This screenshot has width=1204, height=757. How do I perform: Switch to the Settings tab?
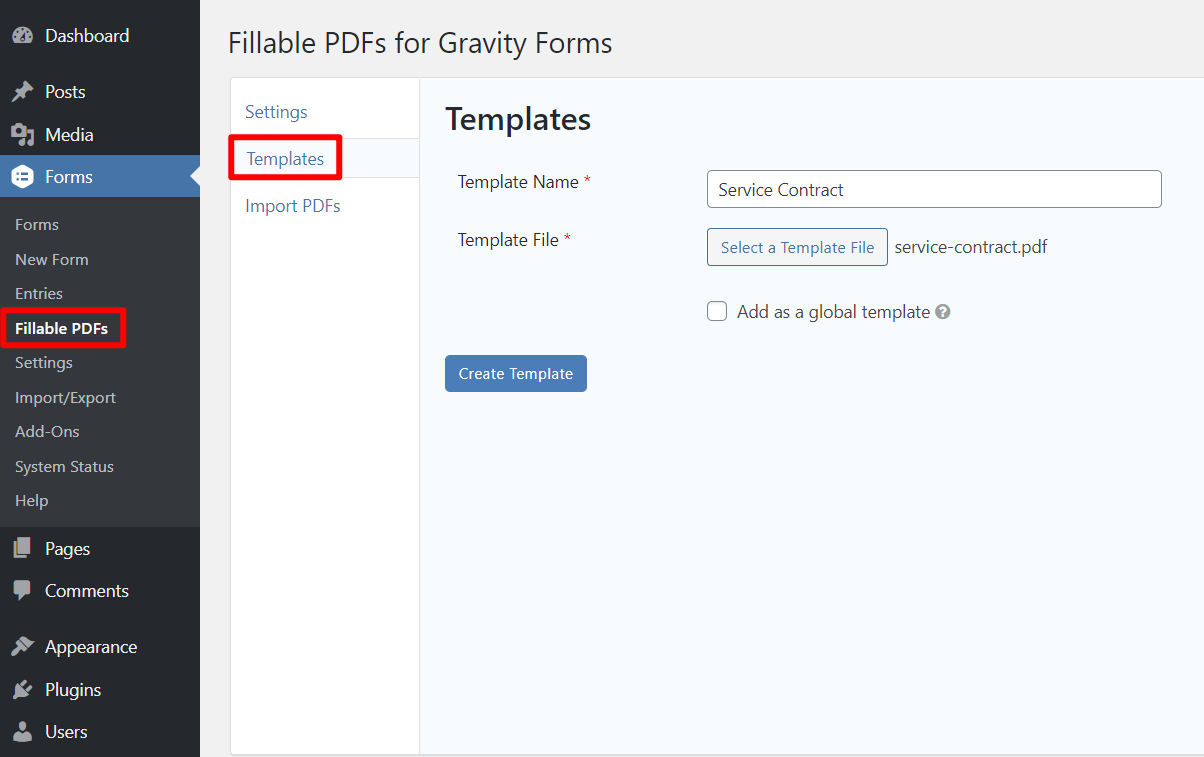tap(275, 111)
